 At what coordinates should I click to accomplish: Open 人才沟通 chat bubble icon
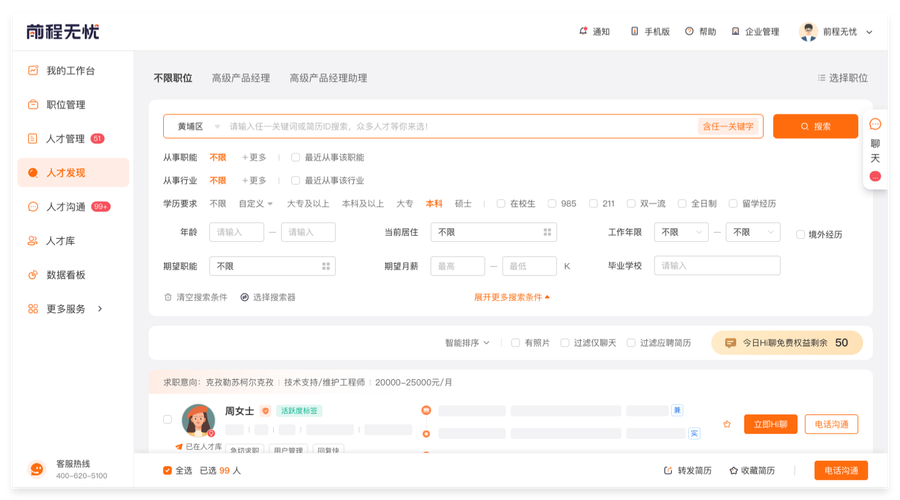(33, 207)
